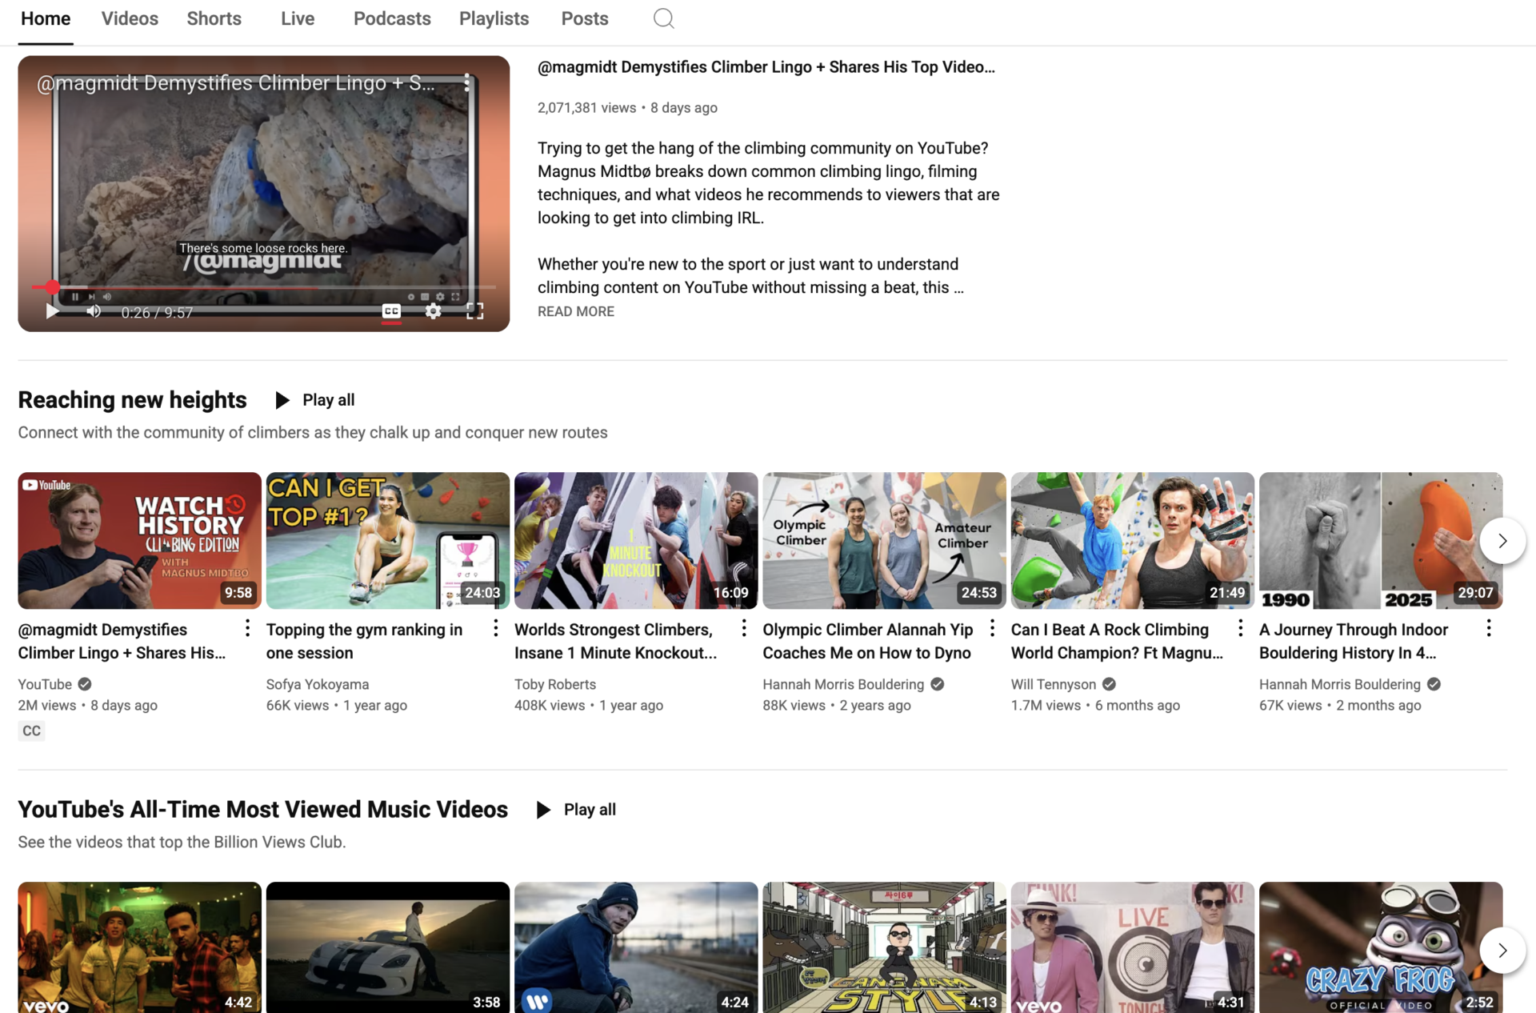Toggle captions off for the playing video

coord(391,311)
